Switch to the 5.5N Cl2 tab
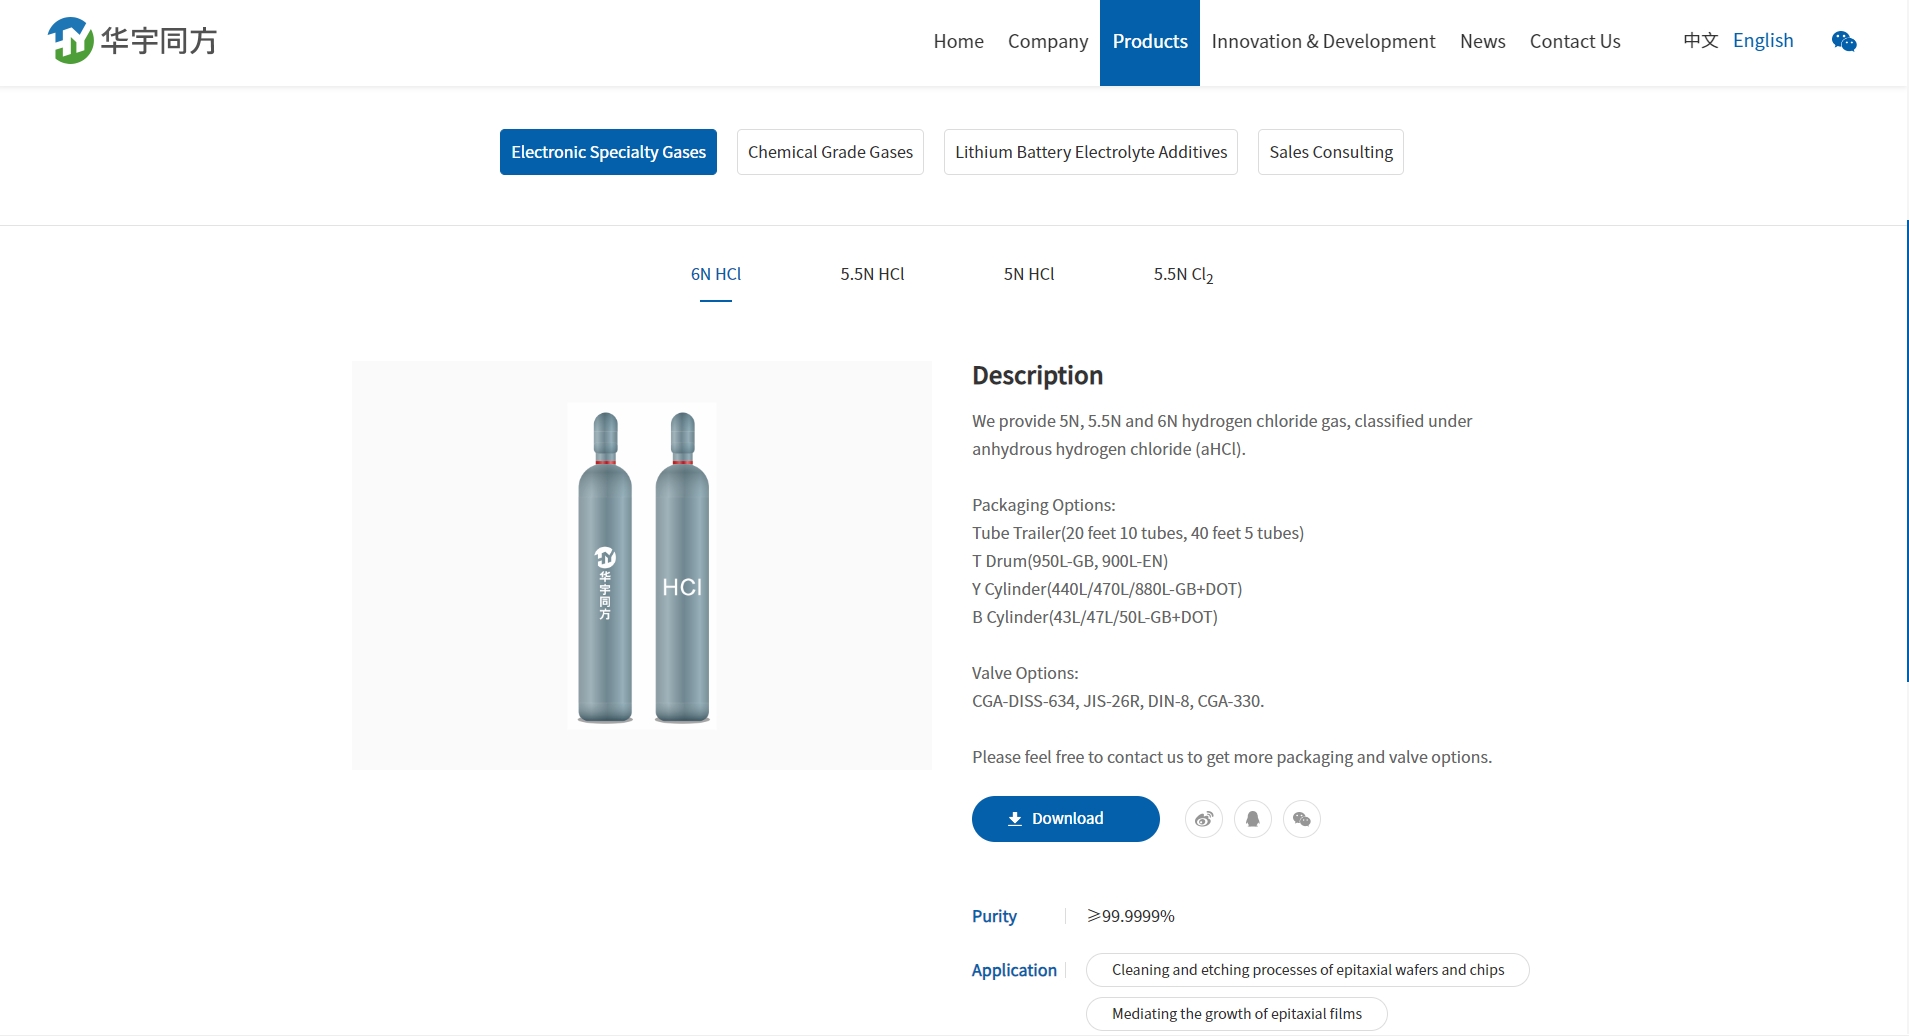Screen dimensions: 1909x1036 coord(1182,274)
